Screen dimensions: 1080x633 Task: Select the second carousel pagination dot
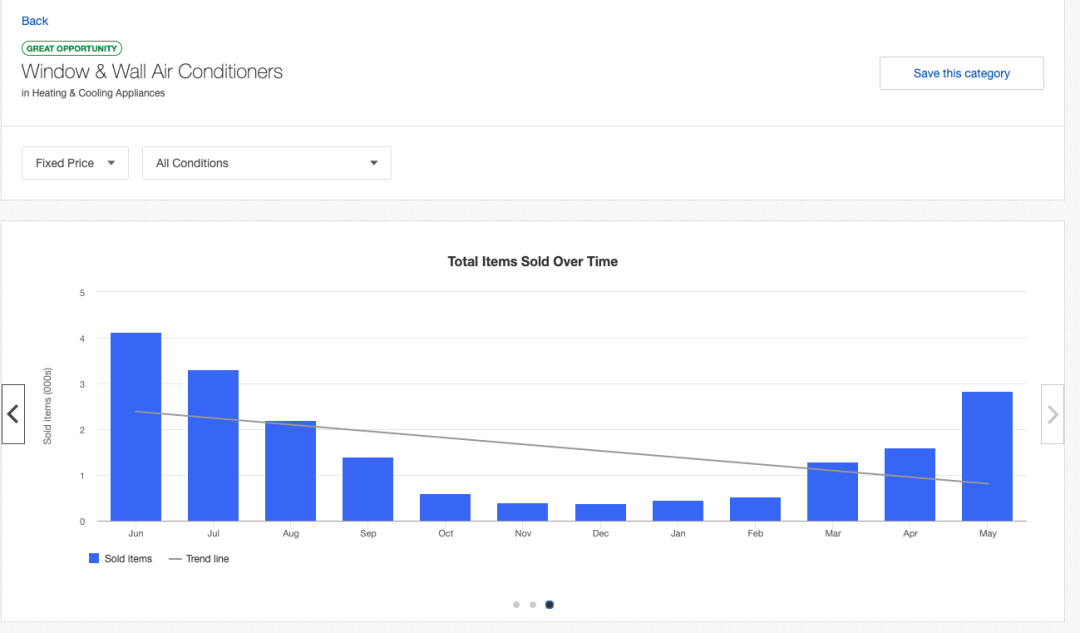coord(533,604)
